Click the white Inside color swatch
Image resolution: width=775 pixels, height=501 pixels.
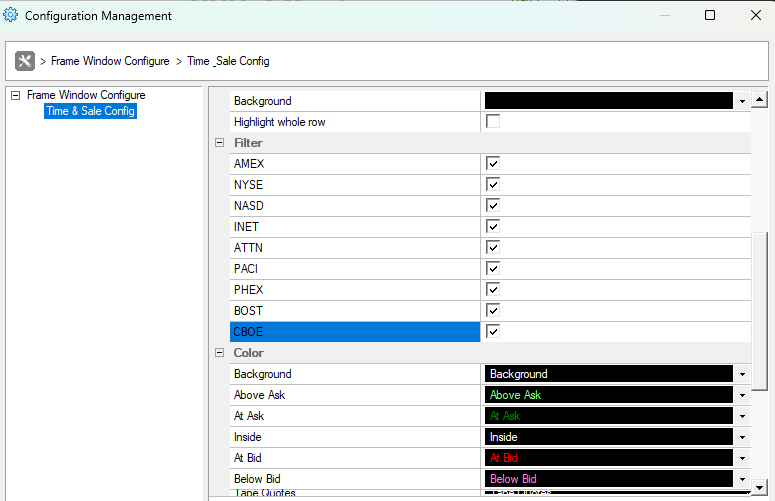click(x=608, y=437)
